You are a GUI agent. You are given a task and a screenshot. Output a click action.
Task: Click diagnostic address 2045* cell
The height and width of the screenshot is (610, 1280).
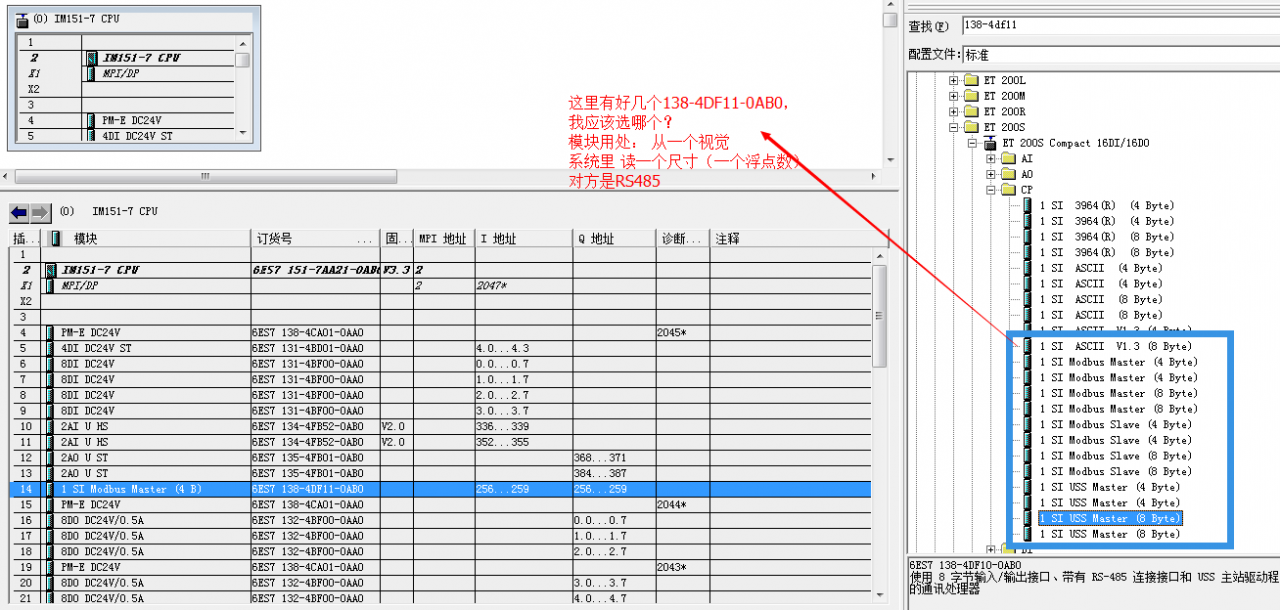pos(672,332)
